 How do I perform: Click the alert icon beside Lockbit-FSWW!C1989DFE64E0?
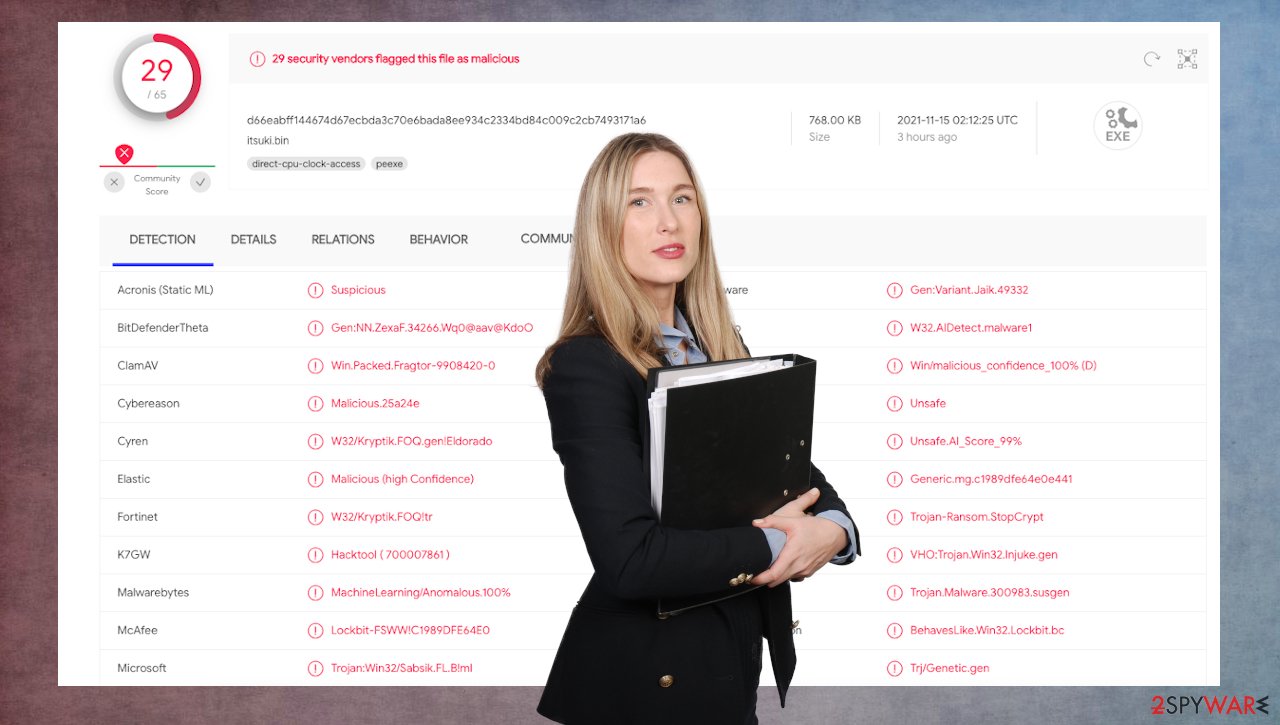315,631
